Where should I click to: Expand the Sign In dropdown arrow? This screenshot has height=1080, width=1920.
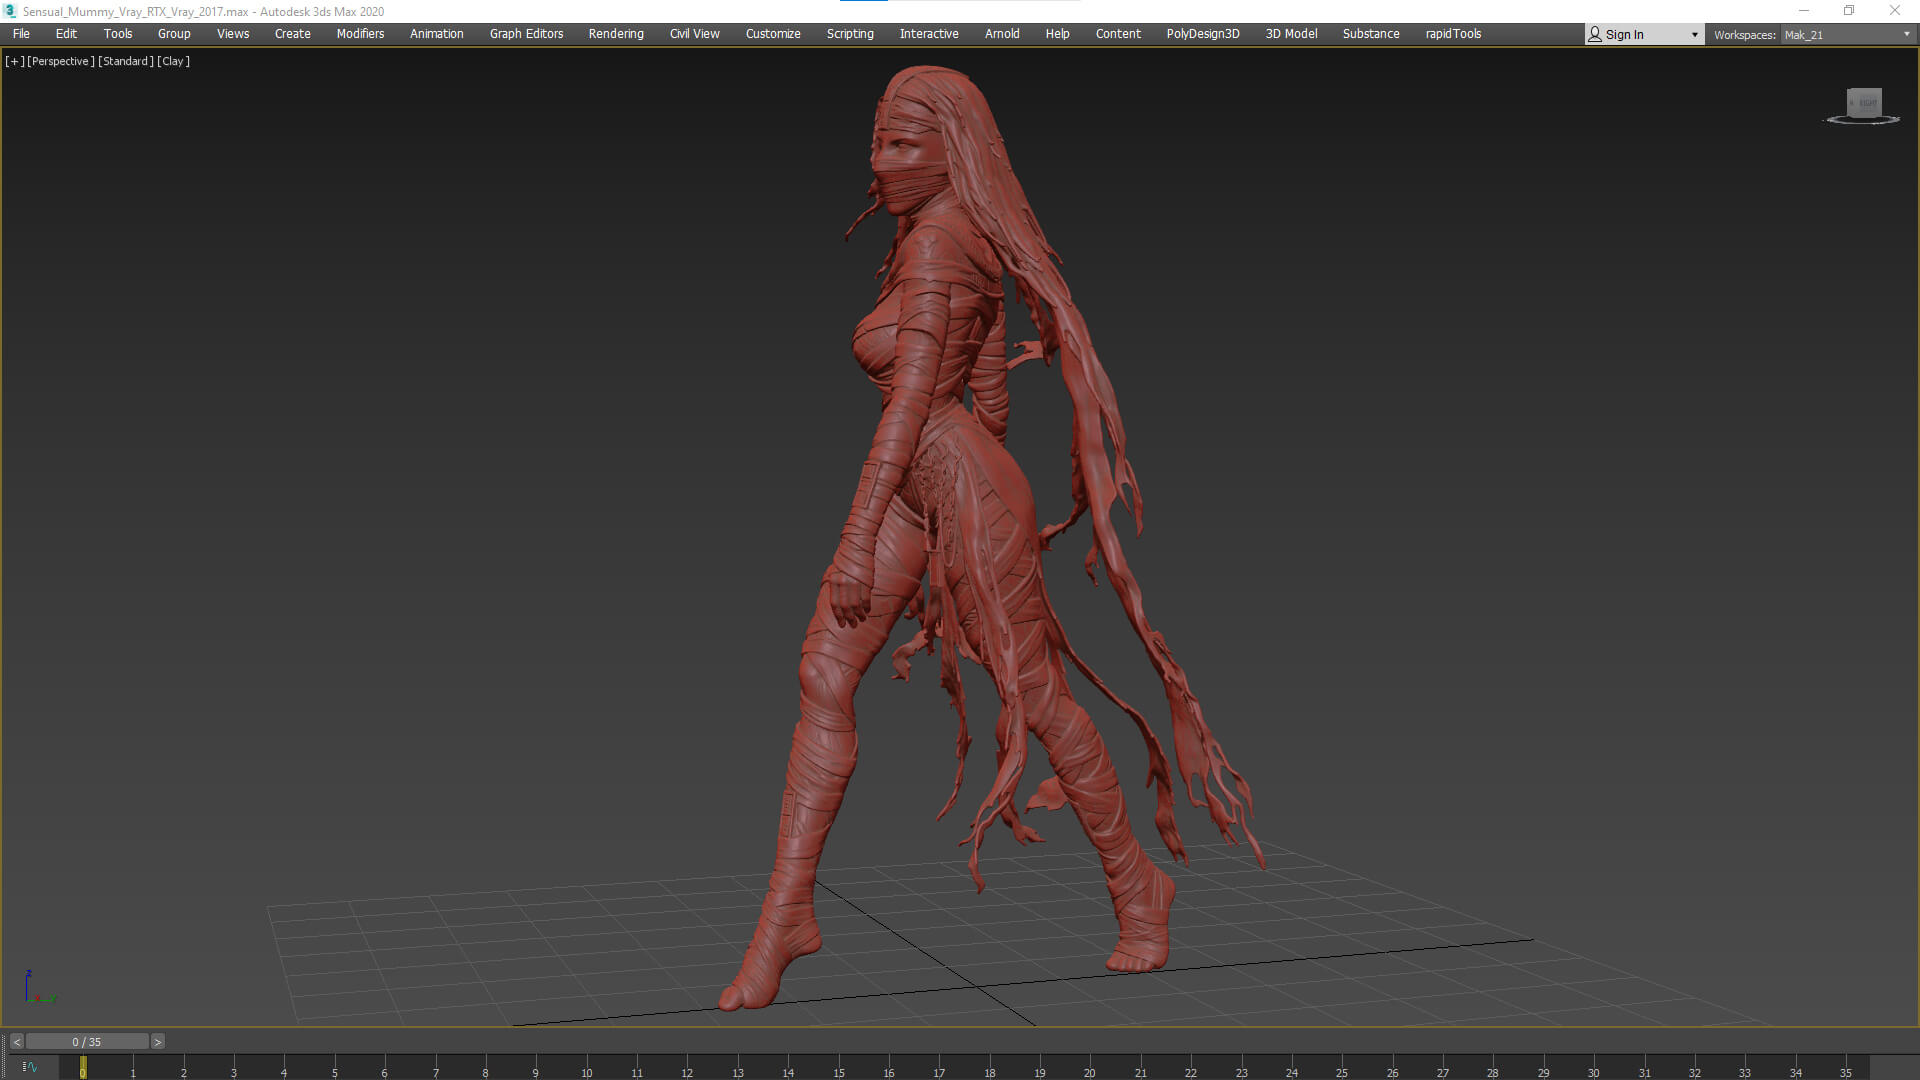pyautogui.click(x=1695, y=35)
